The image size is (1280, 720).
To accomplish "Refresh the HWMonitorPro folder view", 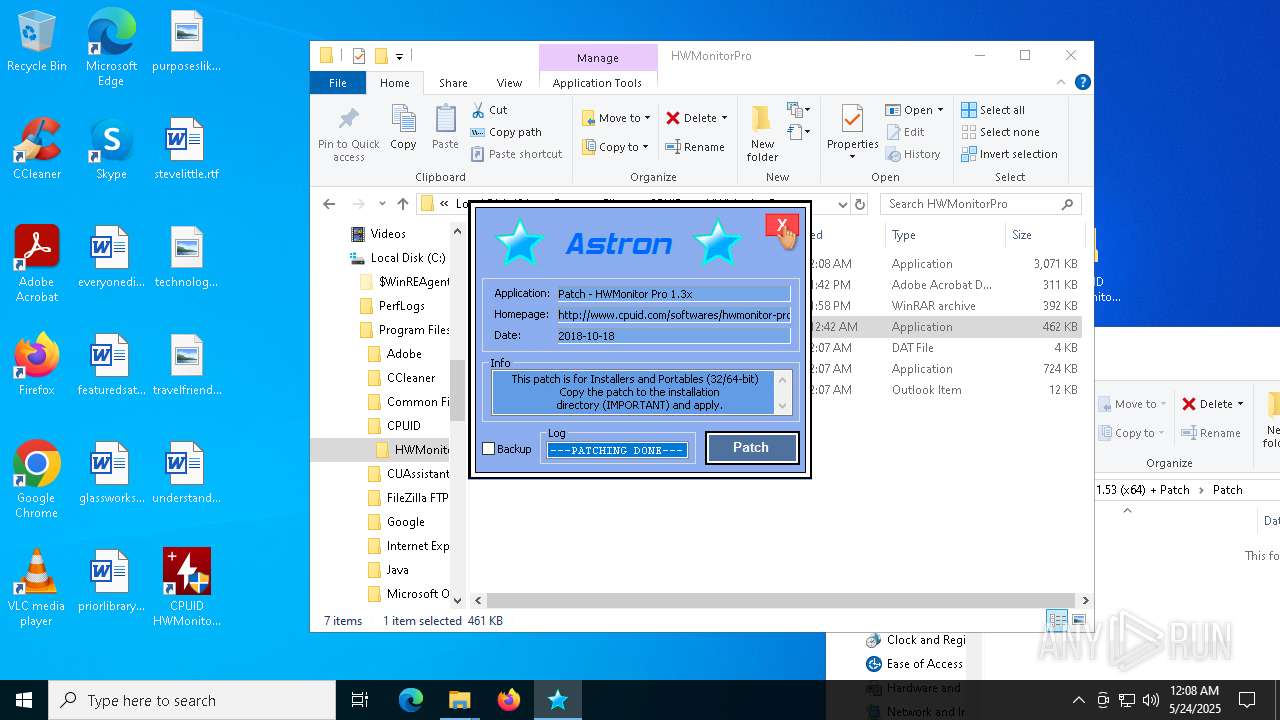I will tap(859, 204).
